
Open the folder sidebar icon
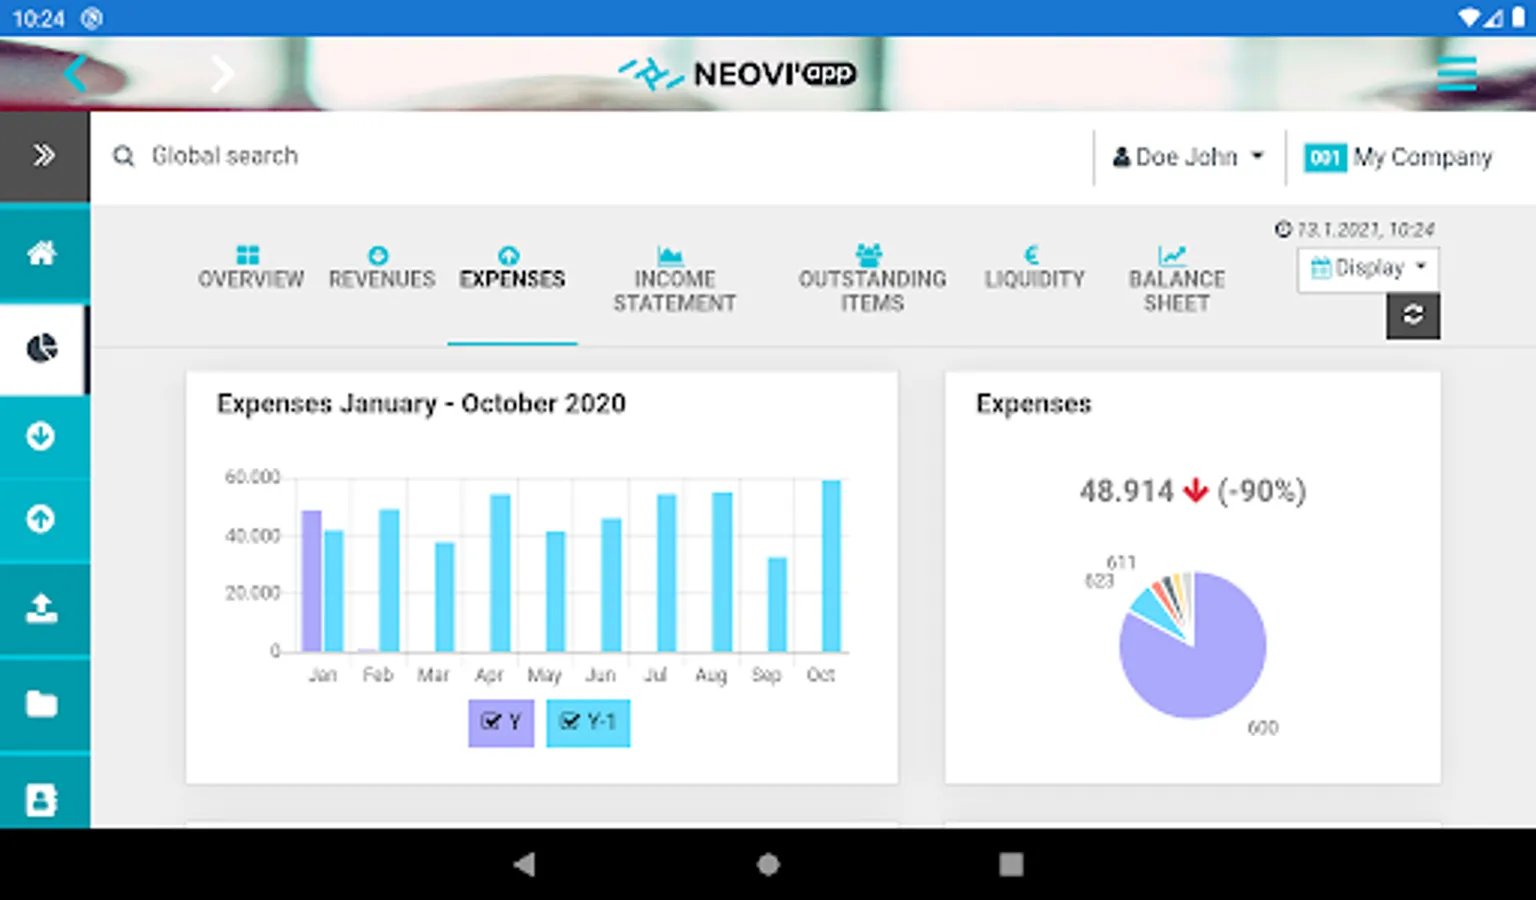[x=42, y=704]
